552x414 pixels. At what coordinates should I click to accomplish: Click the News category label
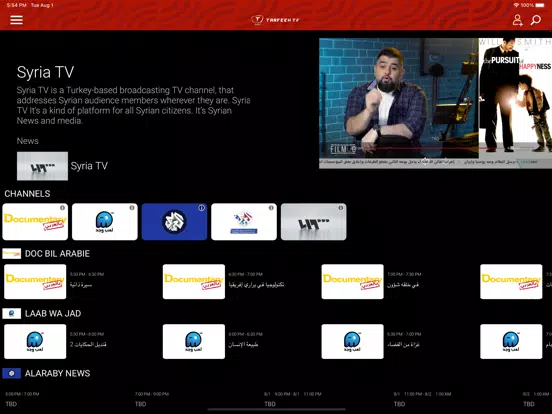tap(27, 141)
